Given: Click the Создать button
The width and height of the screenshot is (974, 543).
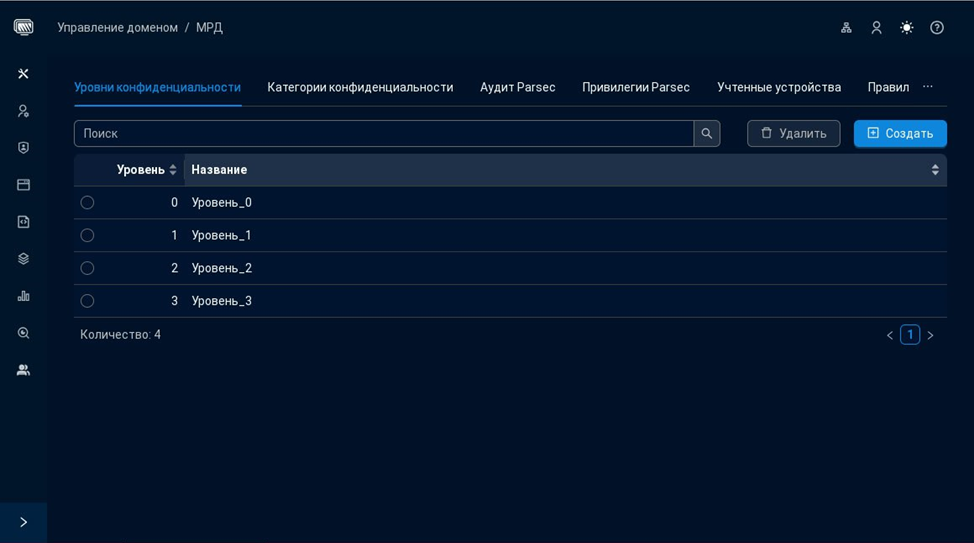Looking at the screenshot, I should click(900, 133).
